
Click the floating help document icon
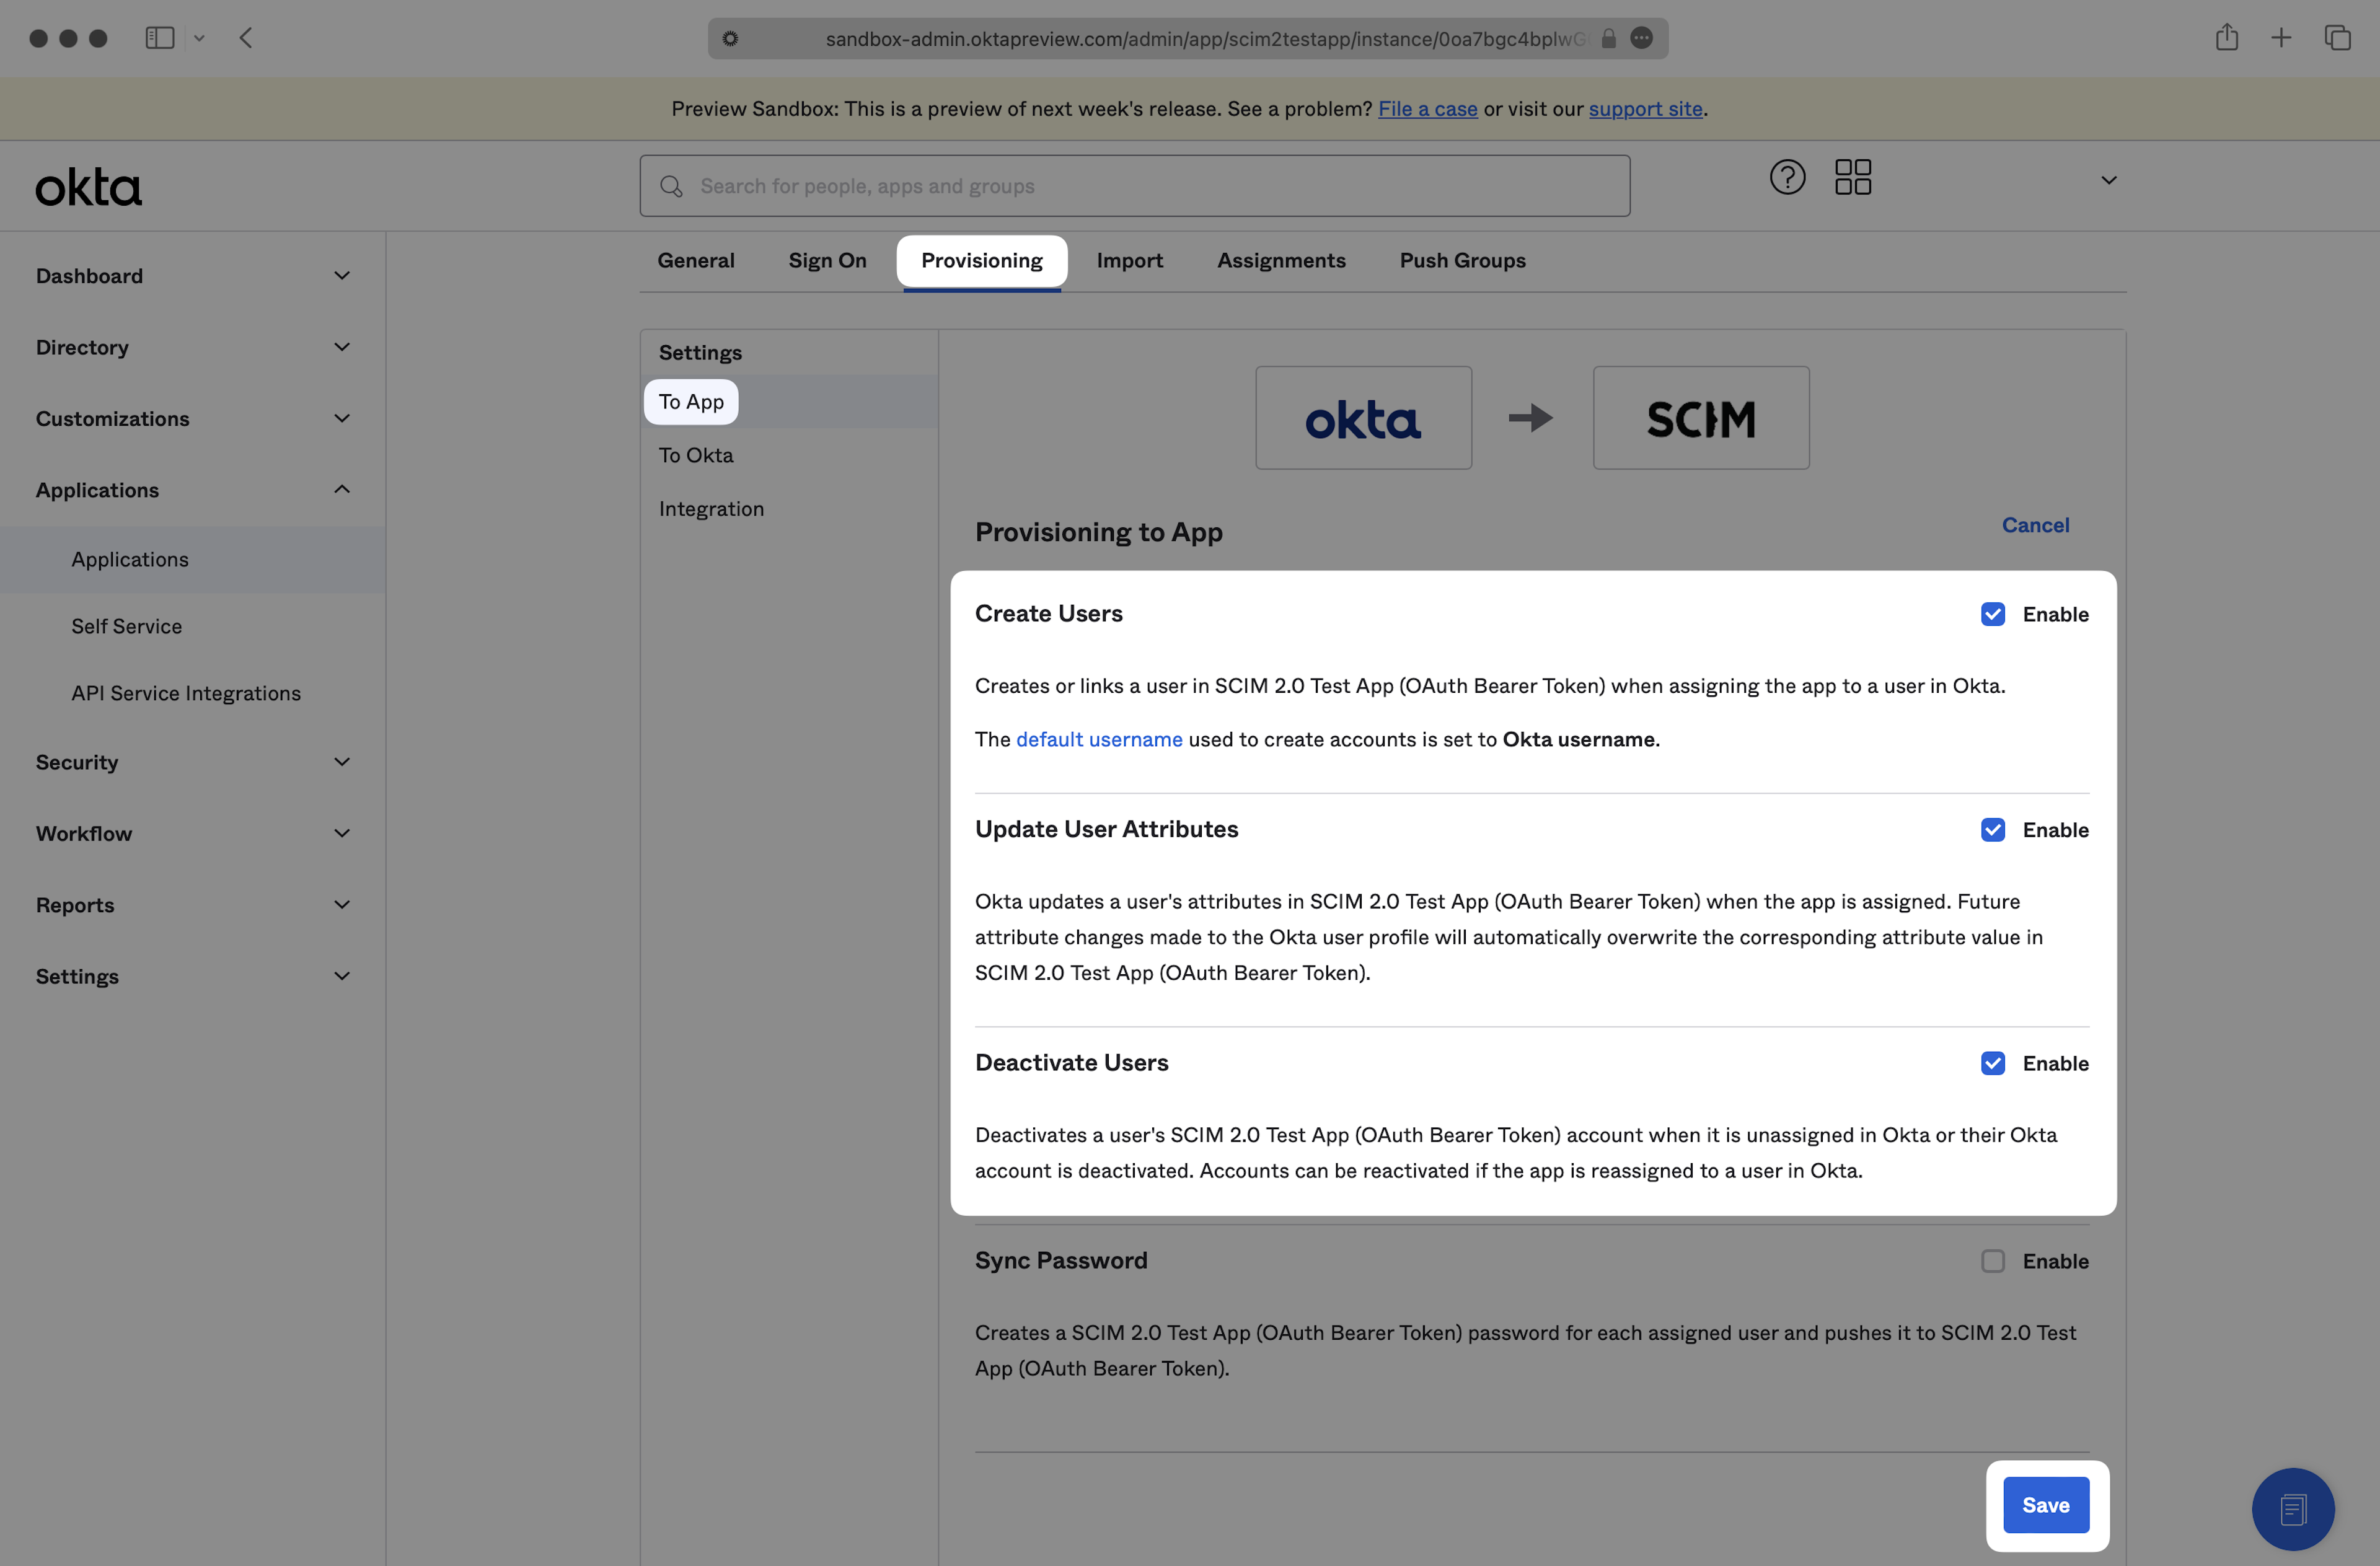pyautogui.click(x=2292, y=1508)
